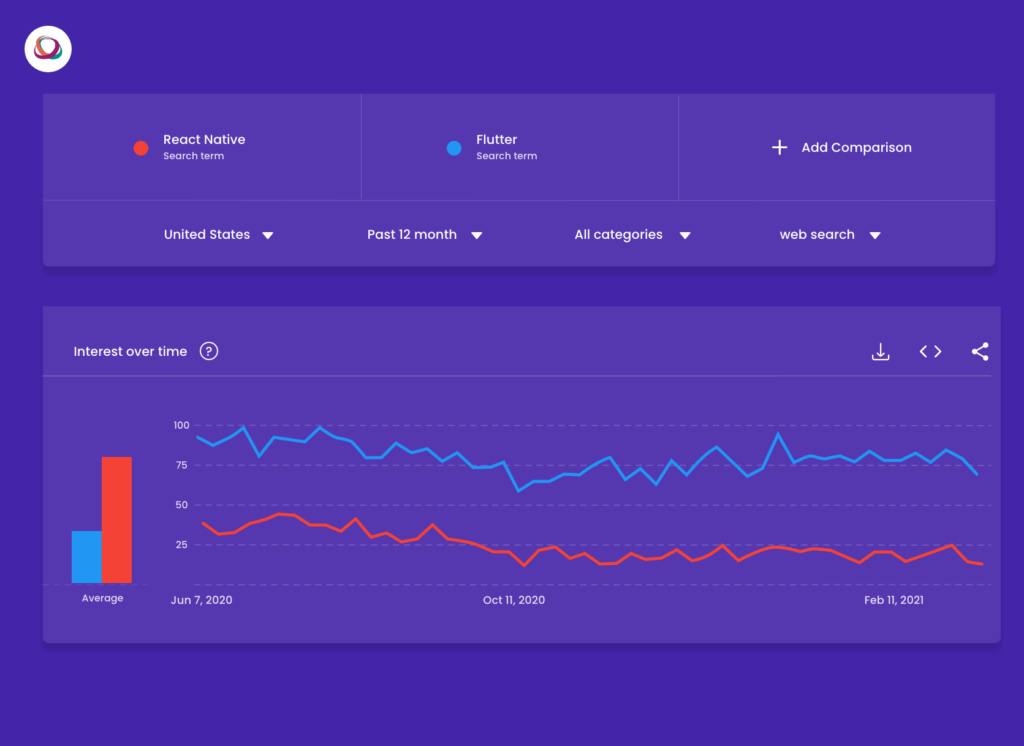Click the Past 12 month label

[412, 235]
